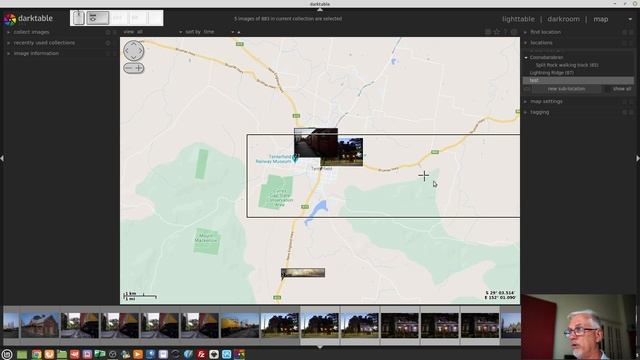Open other views dropdown arrow after map

pos(630,19)
